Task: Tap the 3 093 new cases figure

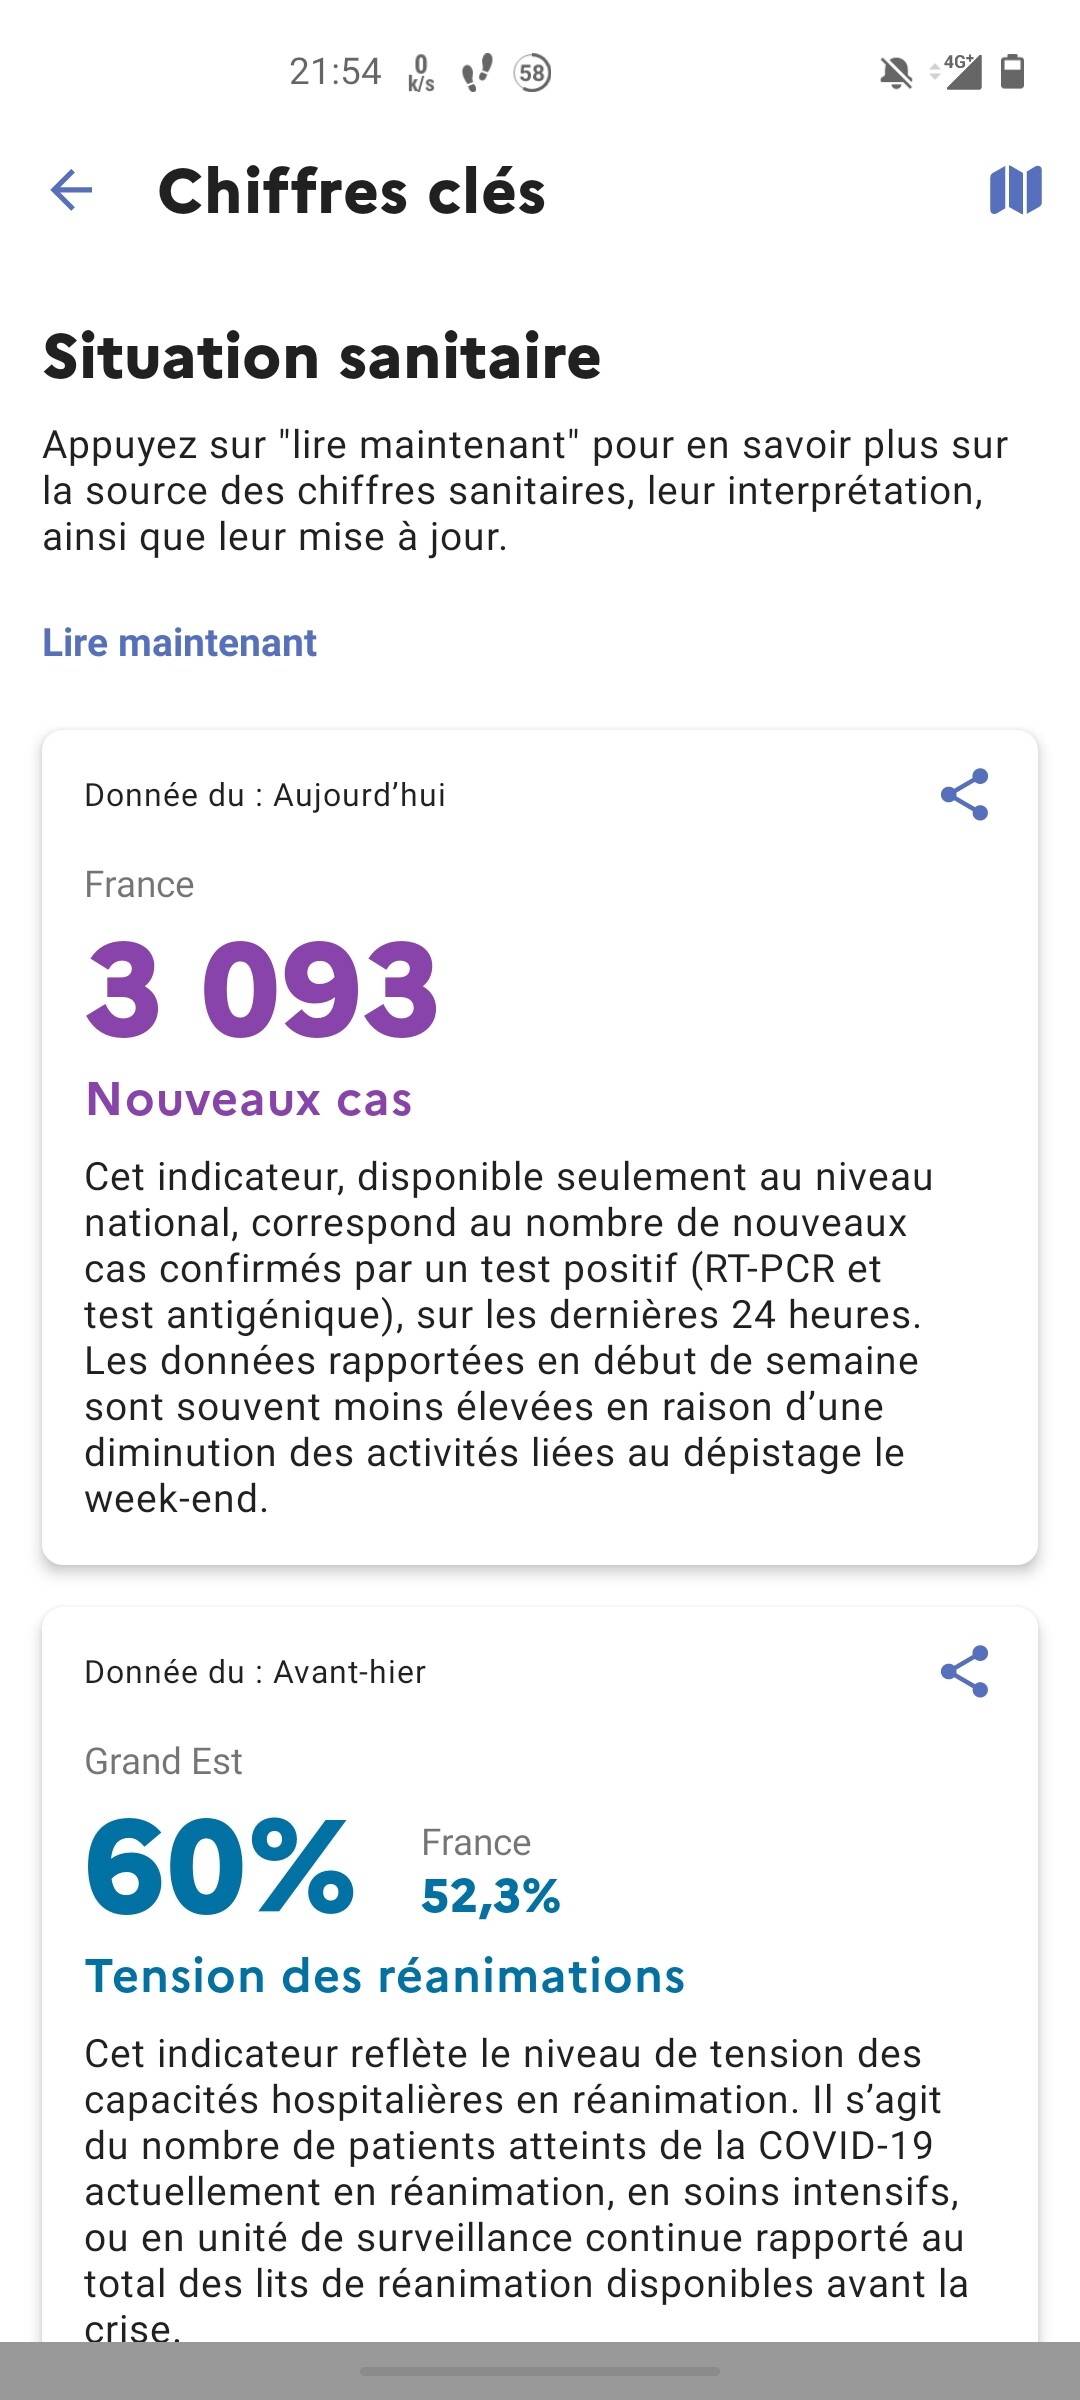Action: click(262, 989)
